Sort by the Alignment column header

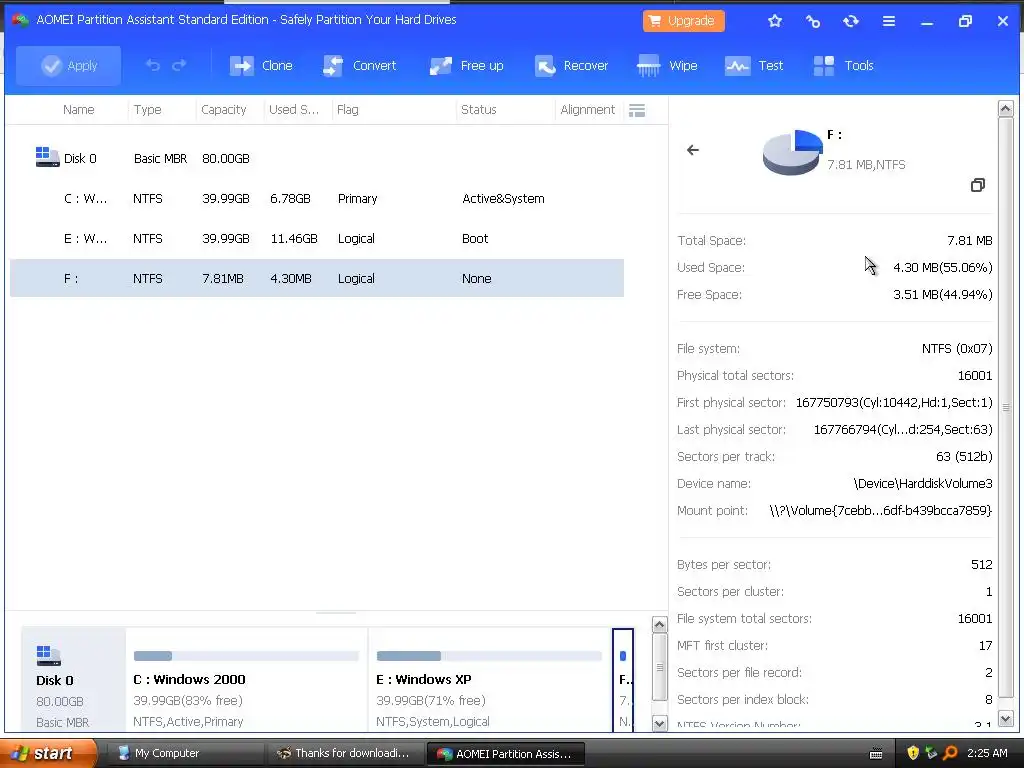588,110
